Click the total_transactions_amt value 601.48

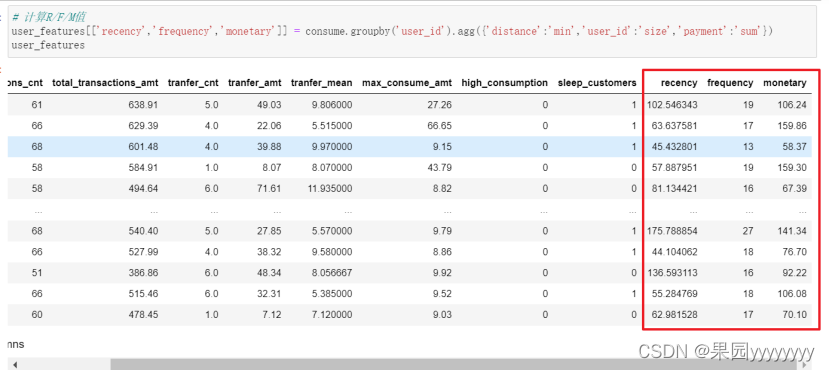[x=143, y=147]
